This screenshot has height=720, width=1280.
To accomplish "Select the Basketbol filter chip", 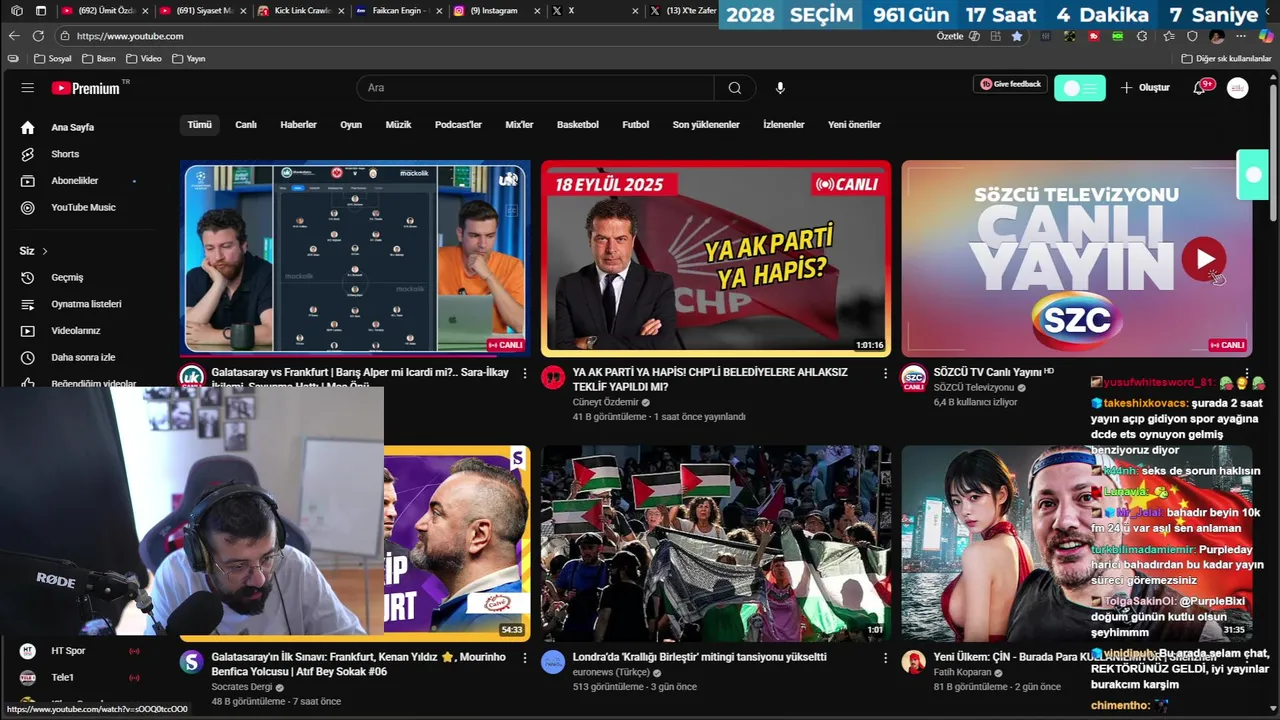I will tap(578, 125).
